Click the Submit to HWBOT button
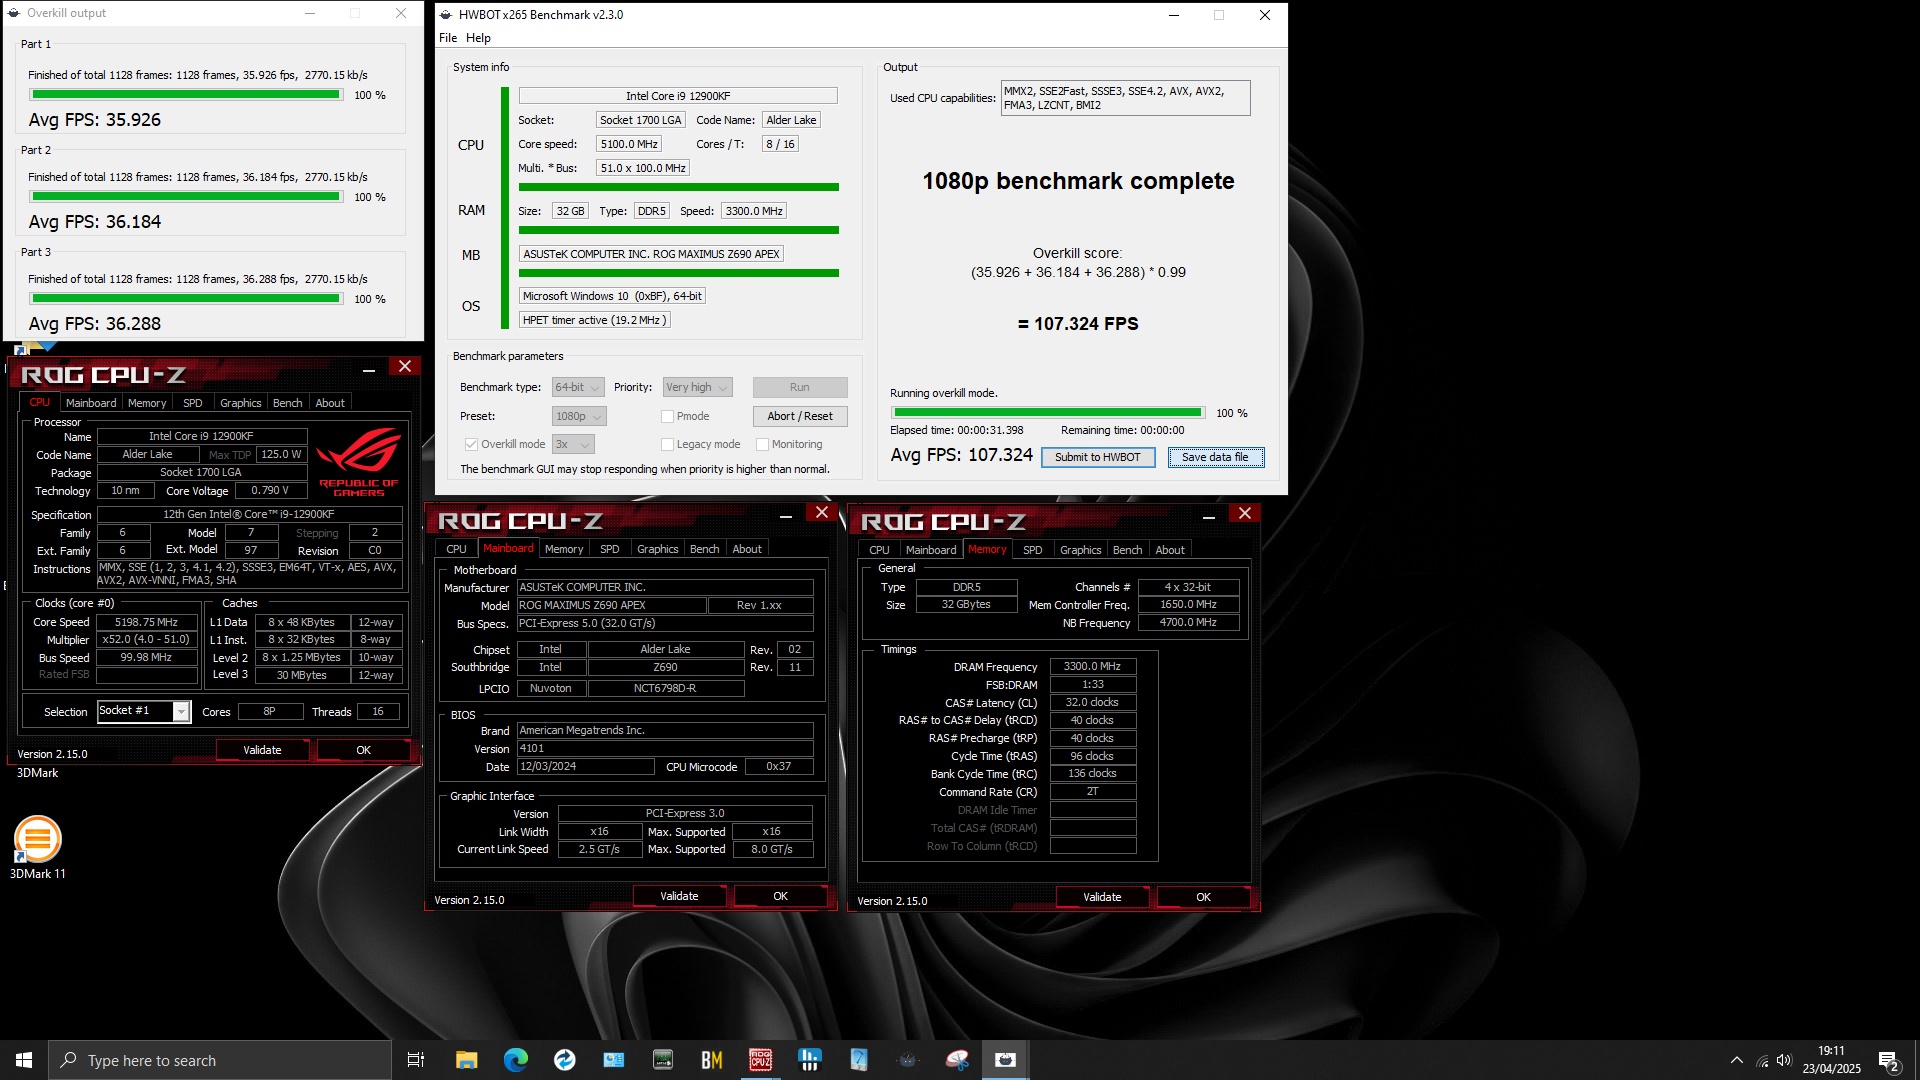This screenshot has height=1080, width=1920. [1098, 458]
